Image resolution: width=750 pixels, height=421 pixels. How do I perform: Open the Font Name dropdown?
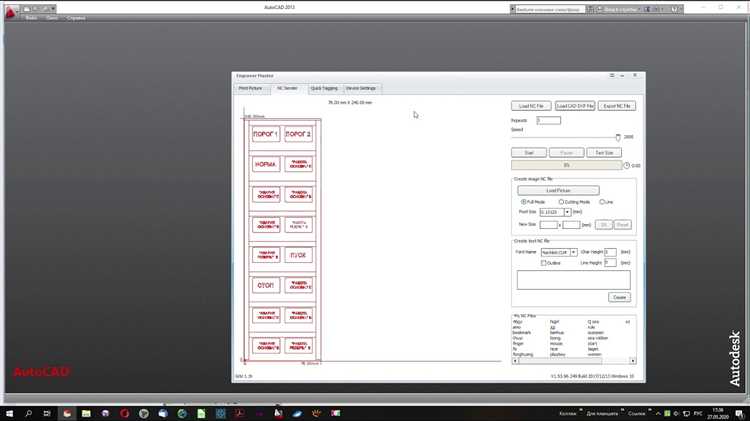(574, 252)
